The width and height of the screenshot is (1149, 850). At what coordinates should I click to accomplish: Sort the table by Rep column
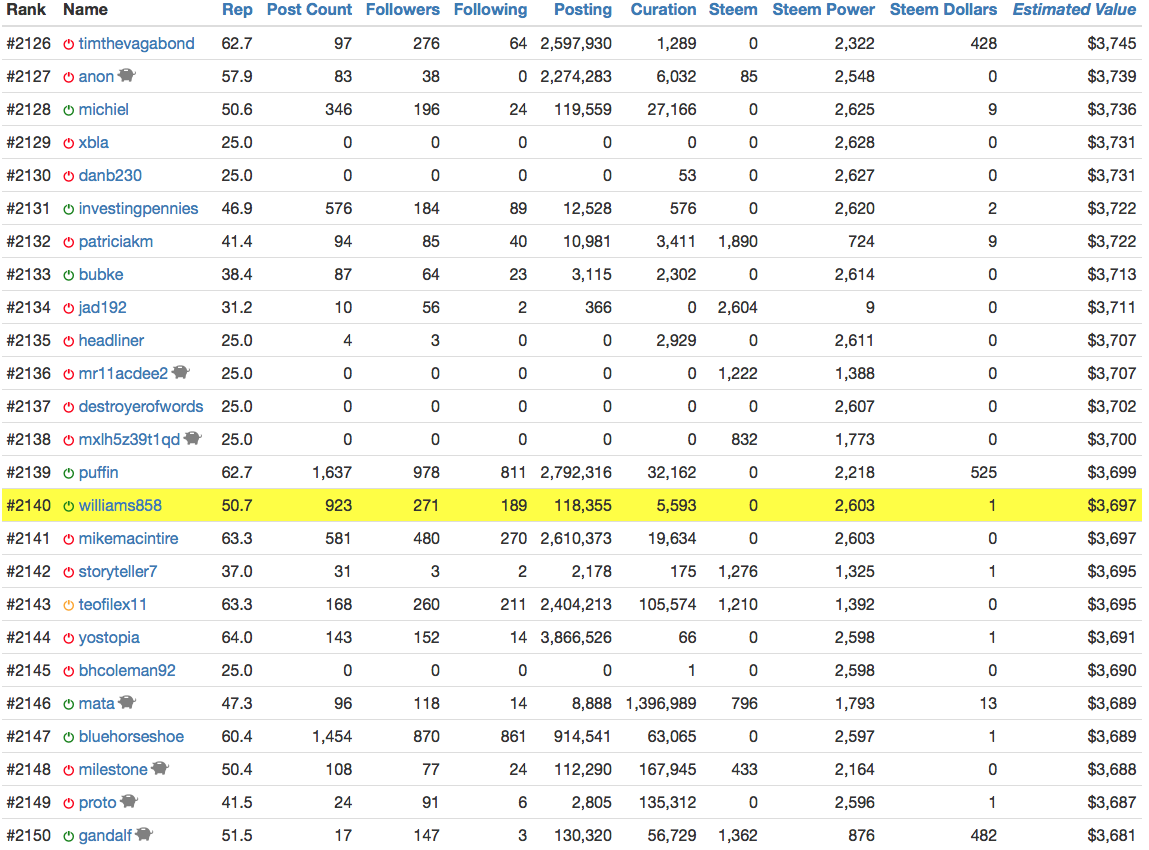[x=237, y=10]
